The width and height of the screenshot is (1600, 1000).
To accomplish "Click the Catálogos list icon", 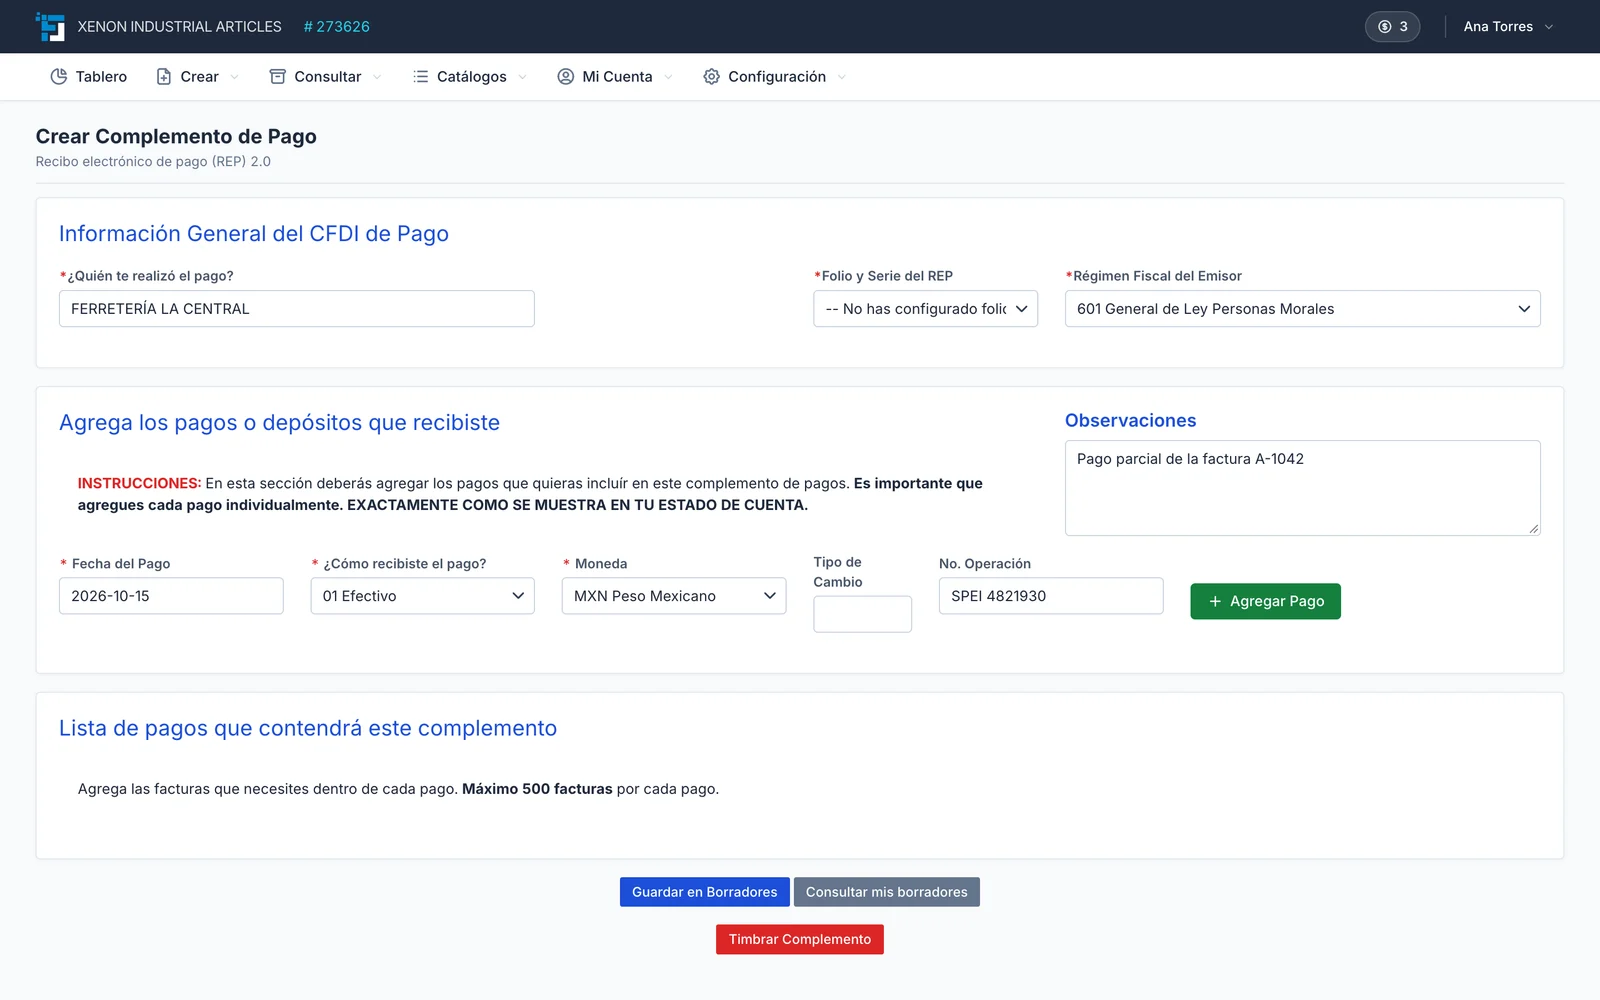I will 421,77.
